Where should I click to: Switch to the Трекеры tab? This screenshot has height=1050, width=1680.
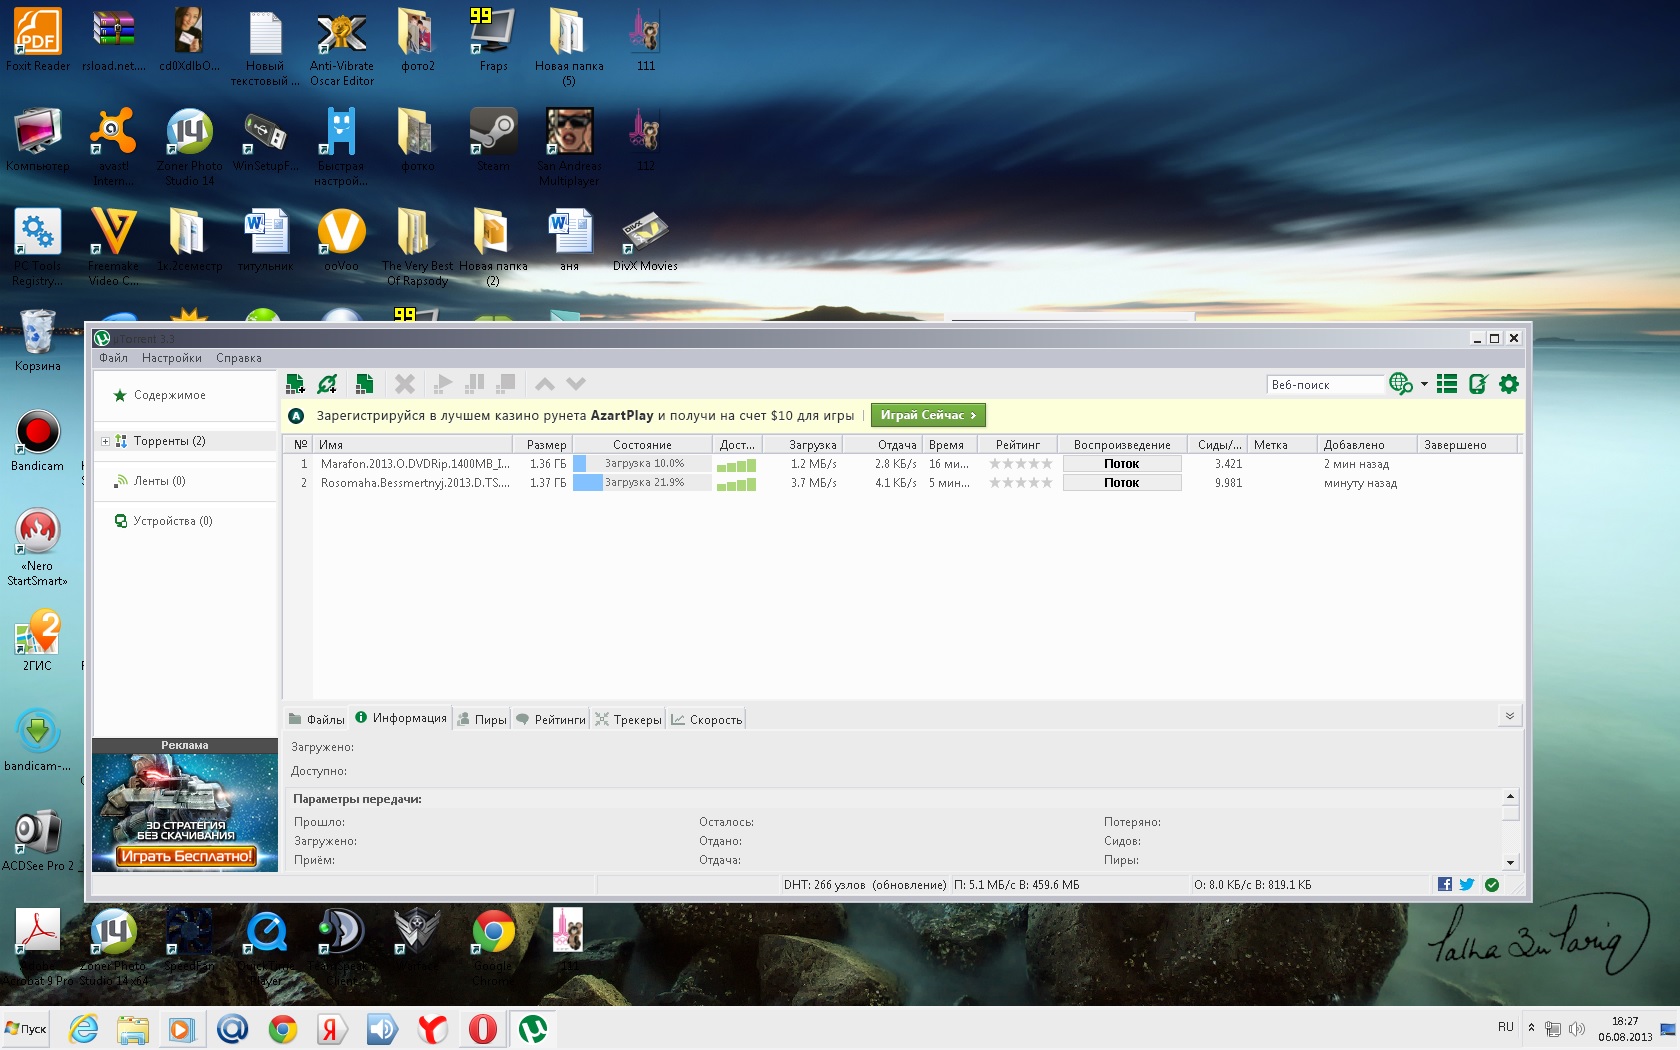(x=628, y=719)
